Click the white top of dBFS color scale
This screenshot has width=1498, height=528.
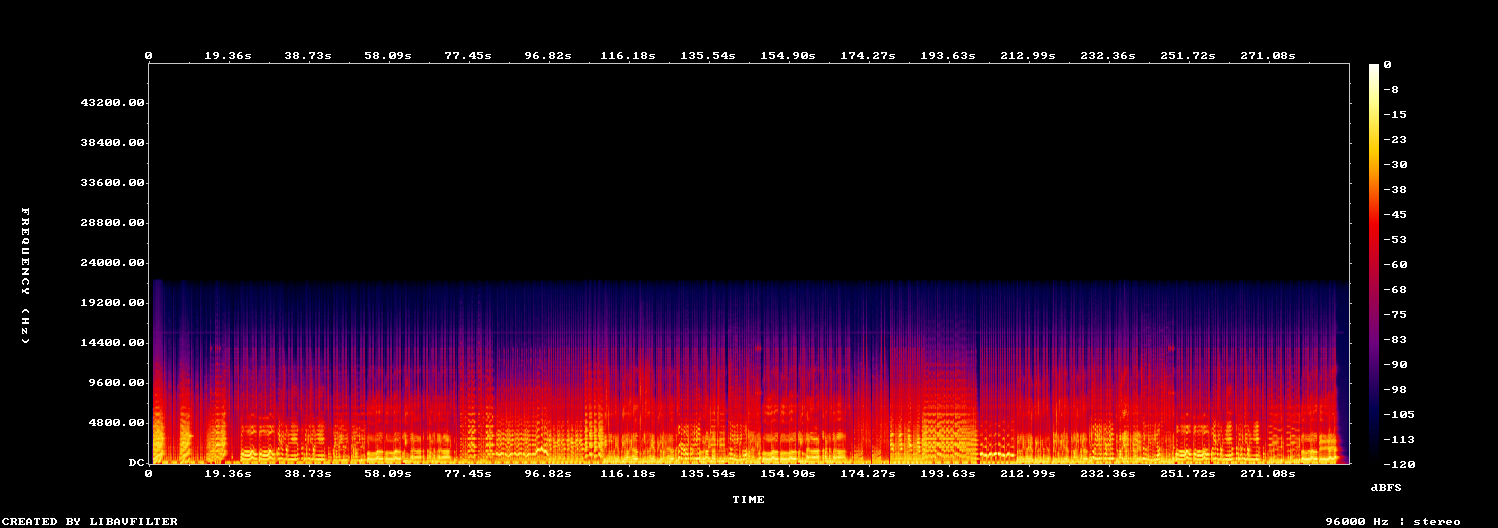[1375, 67]
